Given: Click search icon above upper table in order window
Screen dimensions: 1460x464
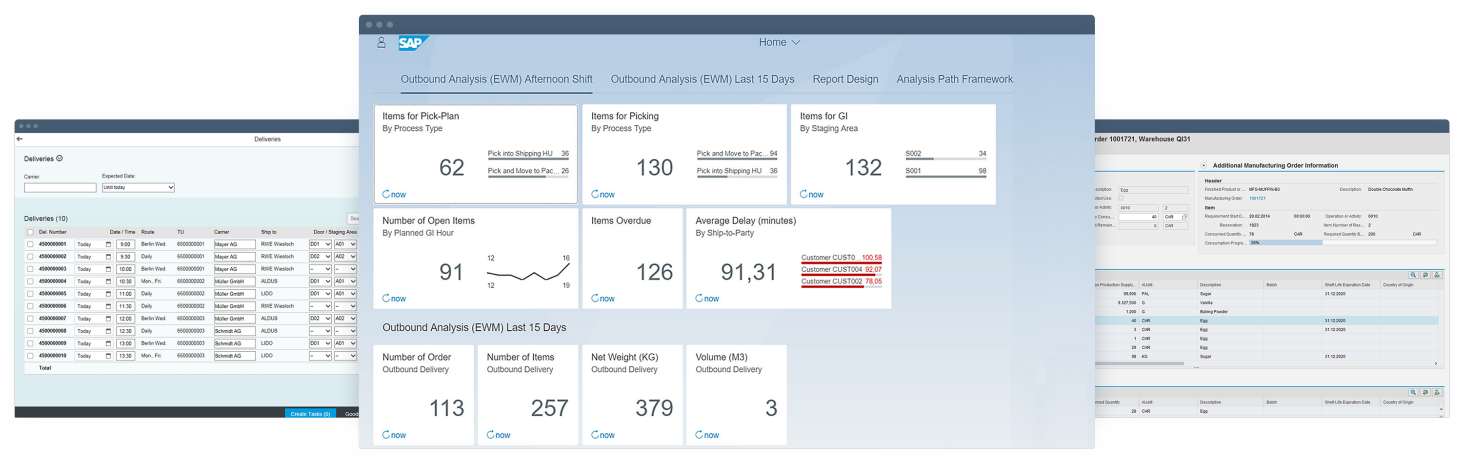Looking at the screenshot, I should tap(1414, 274).
